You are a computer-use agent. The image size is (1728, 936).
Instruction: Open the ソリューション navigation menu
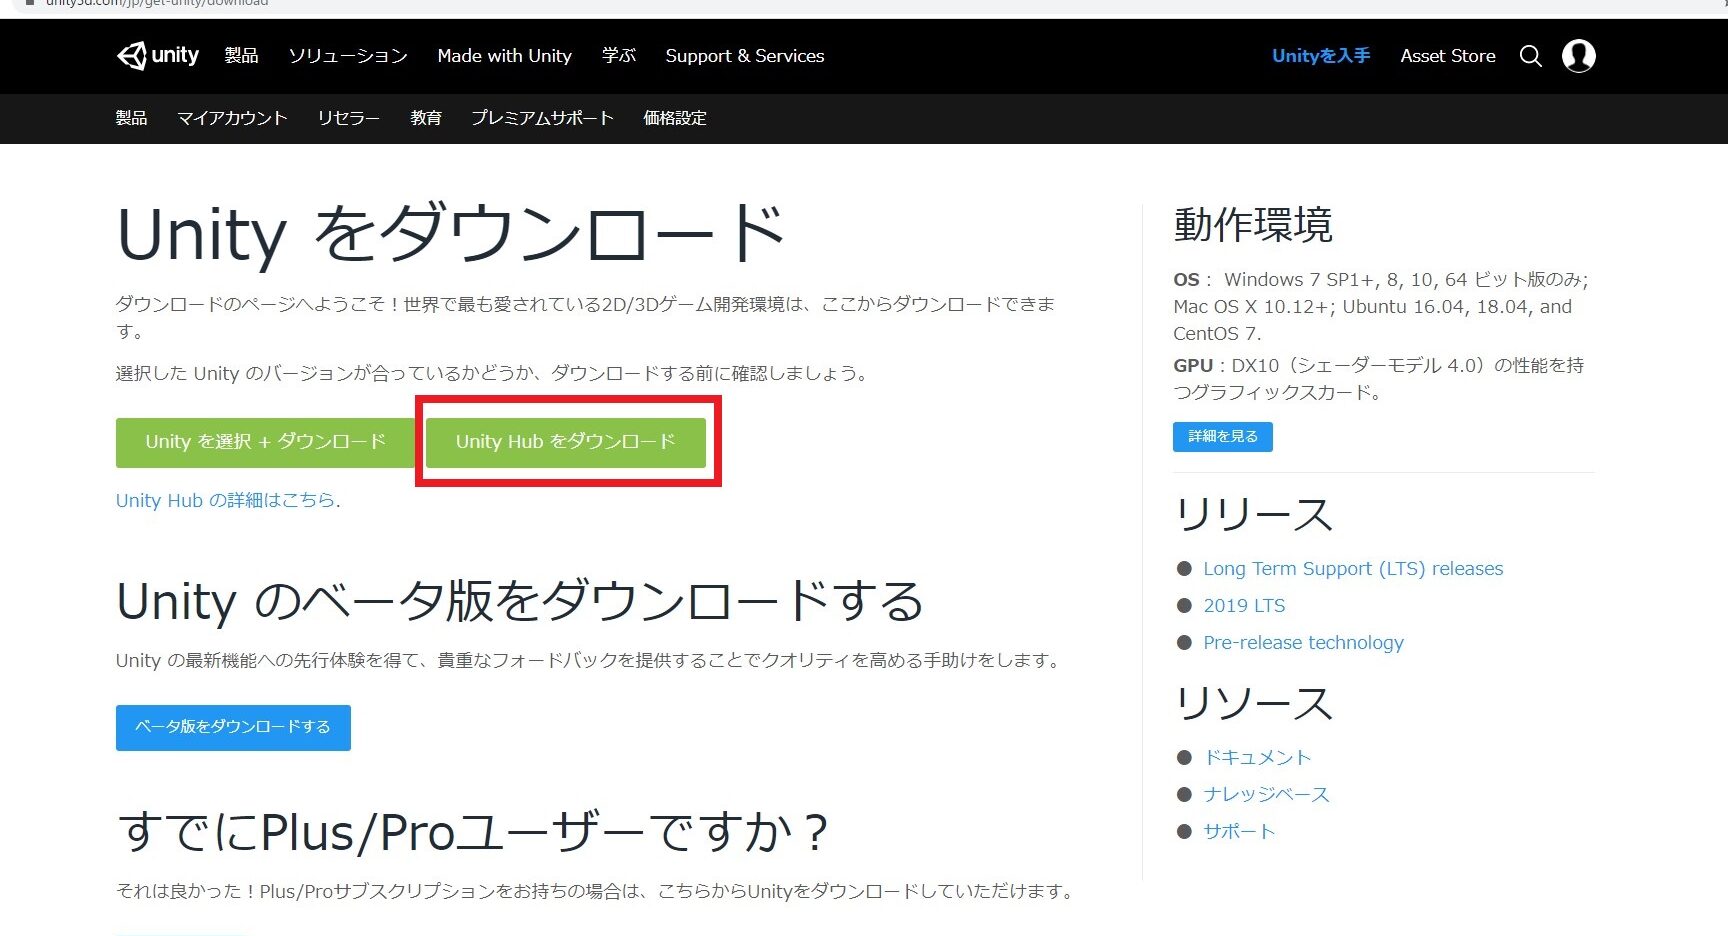[x=348, y=56]
